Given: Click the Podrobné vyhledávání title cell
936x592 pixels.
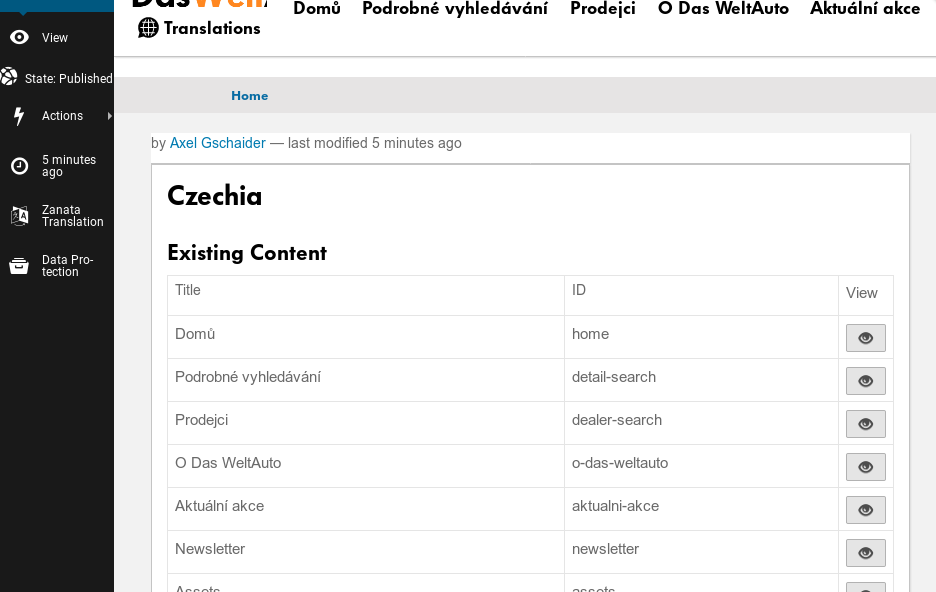Looking at the screenshot, I should coord(366,380).
